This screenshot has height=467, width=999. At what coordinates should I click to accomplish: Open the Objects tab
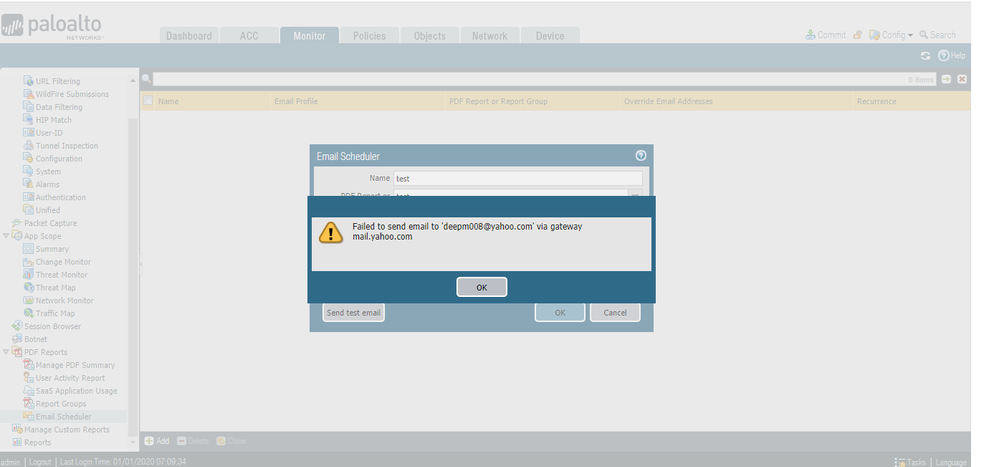(429, 36)
